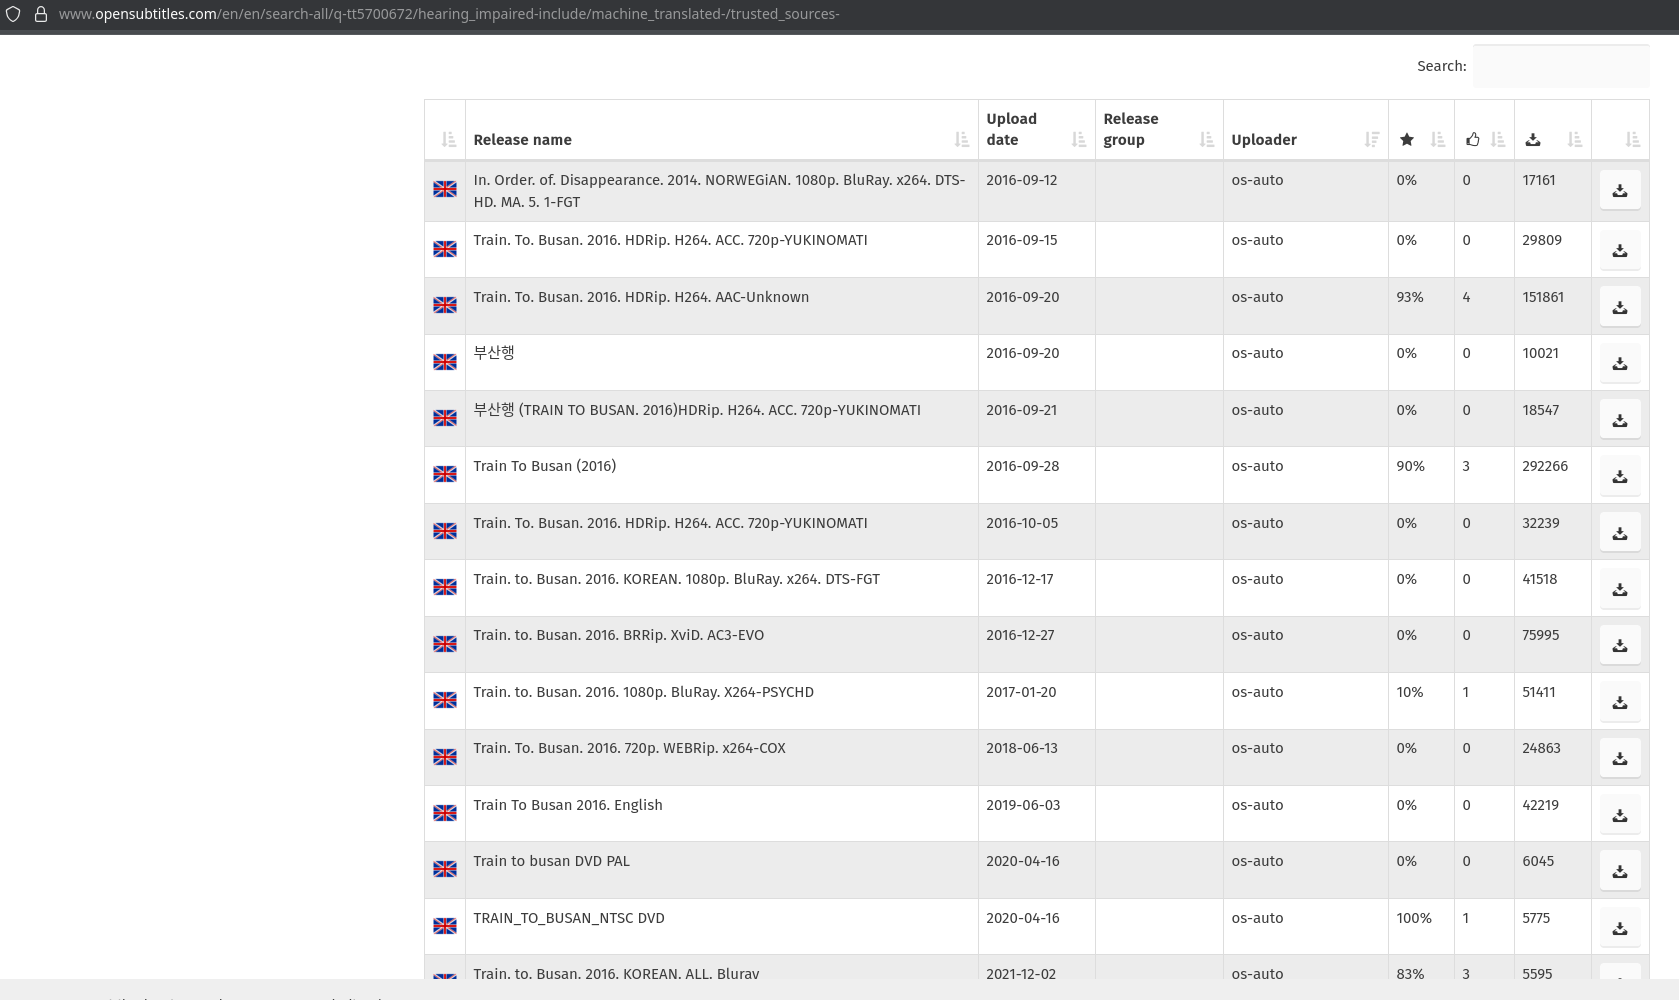
Task: Download the BRRip XviD AC3-EVO subtitle
Action: [x=1620, y=645]
